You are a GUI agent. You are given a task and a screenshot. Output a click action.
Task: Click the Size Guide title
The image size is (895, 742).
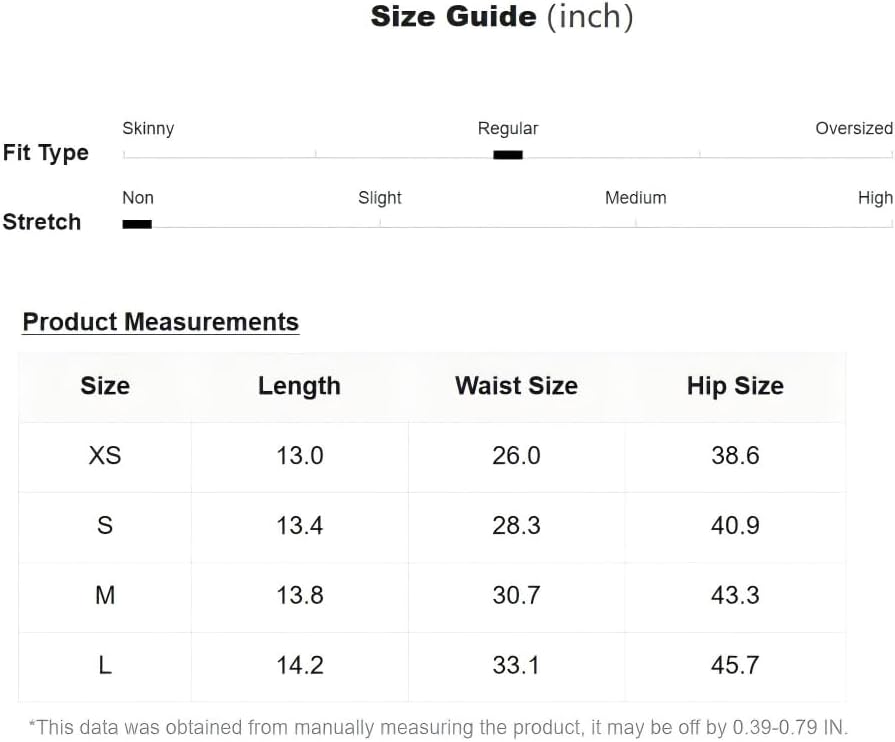point(502,17)
